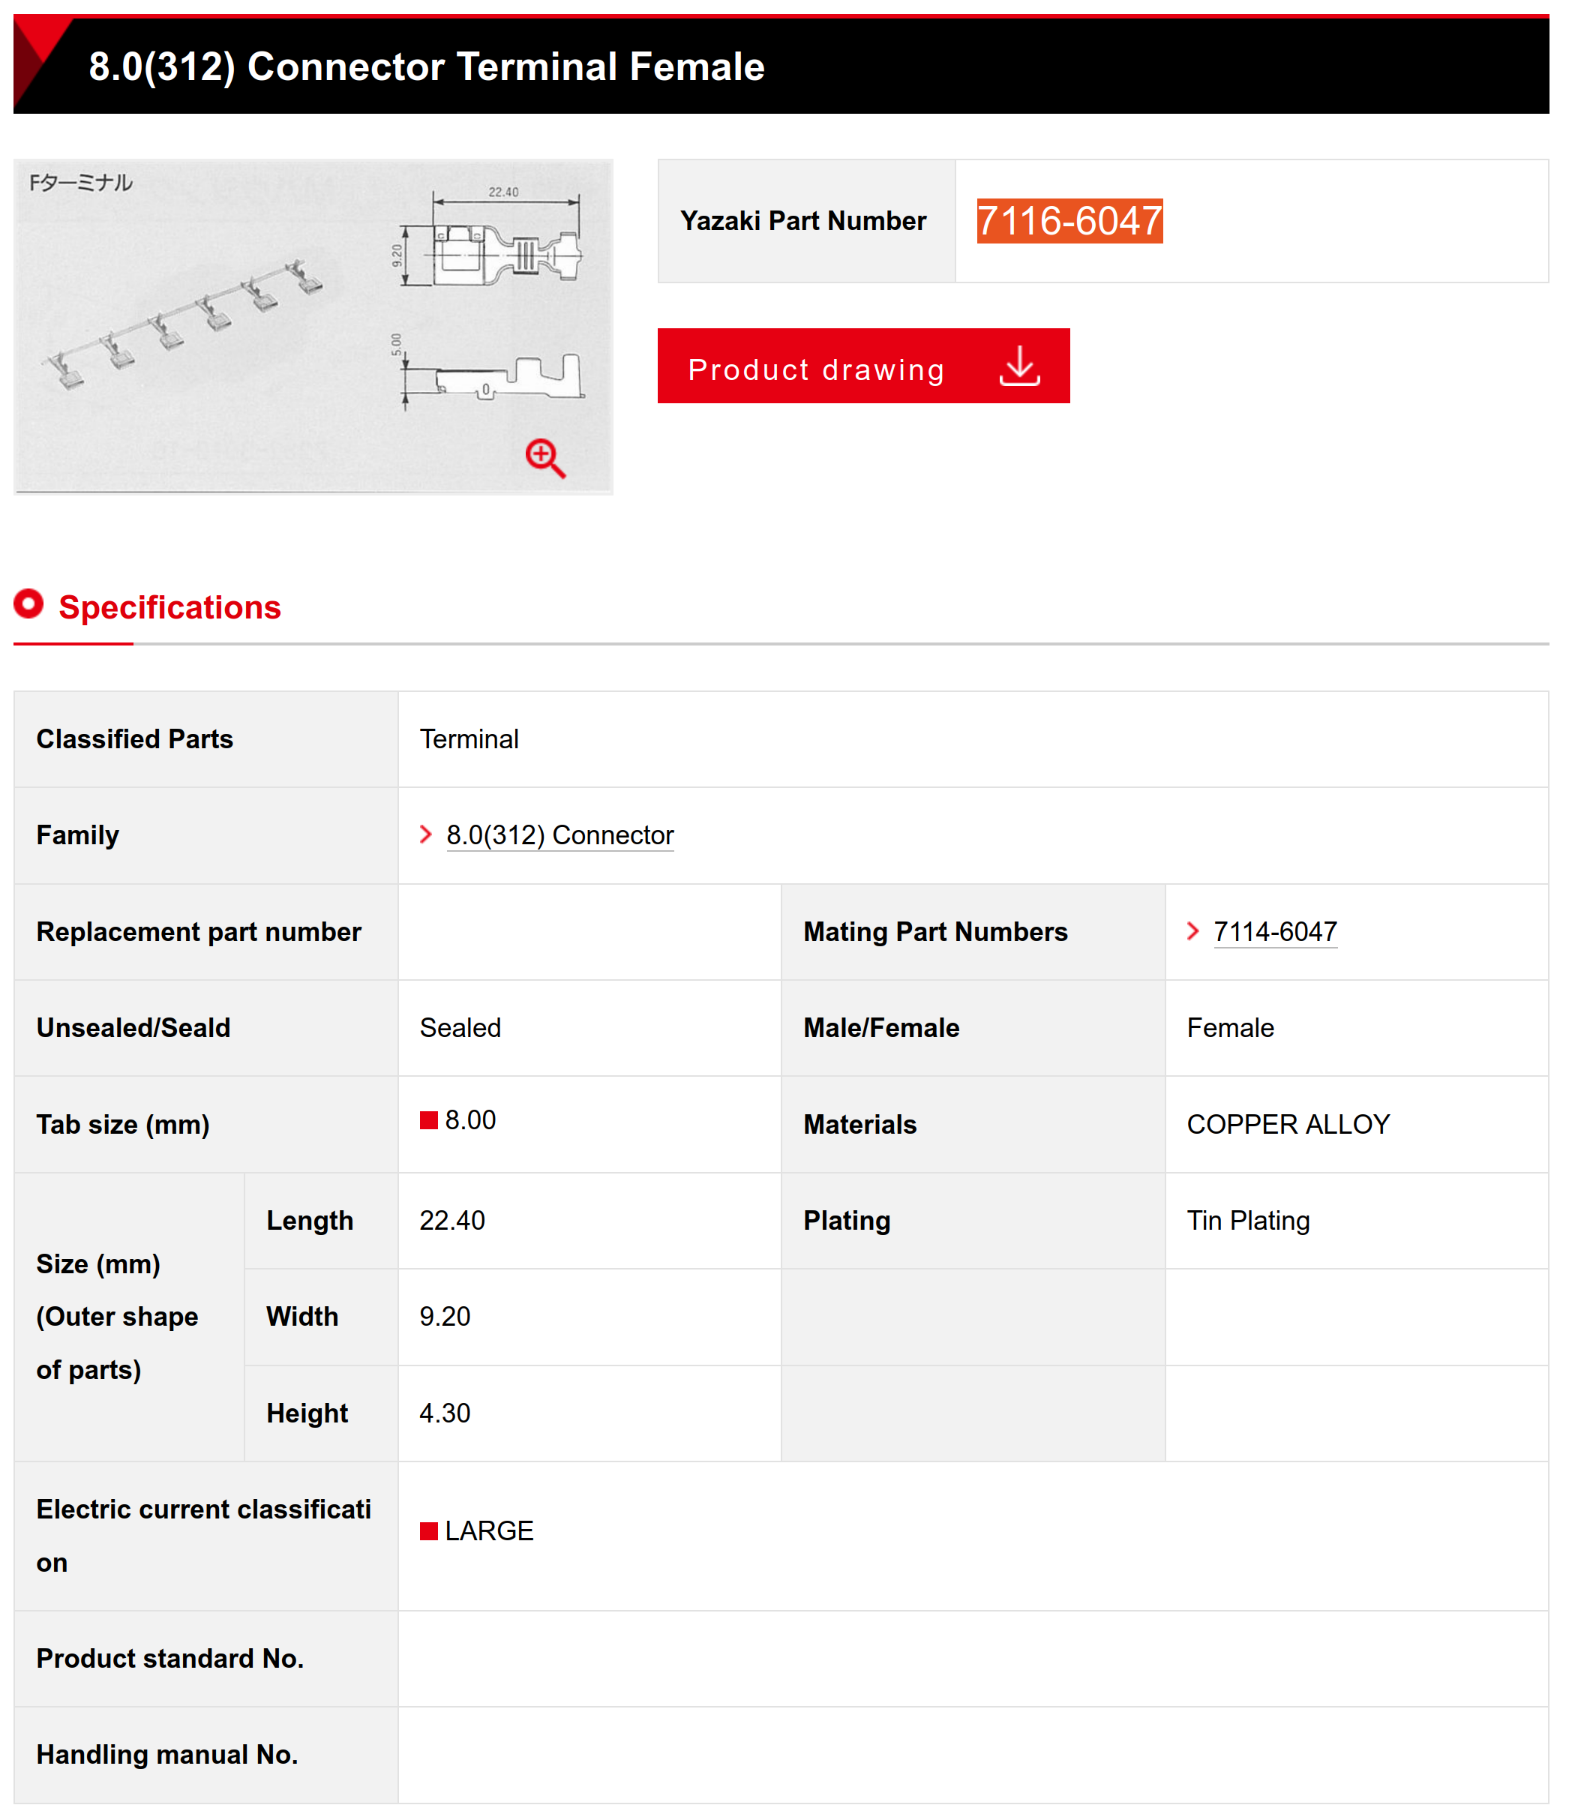Click the Yazaki Part Number label
Screen dimensions: 1587x1812
[803, 221]
